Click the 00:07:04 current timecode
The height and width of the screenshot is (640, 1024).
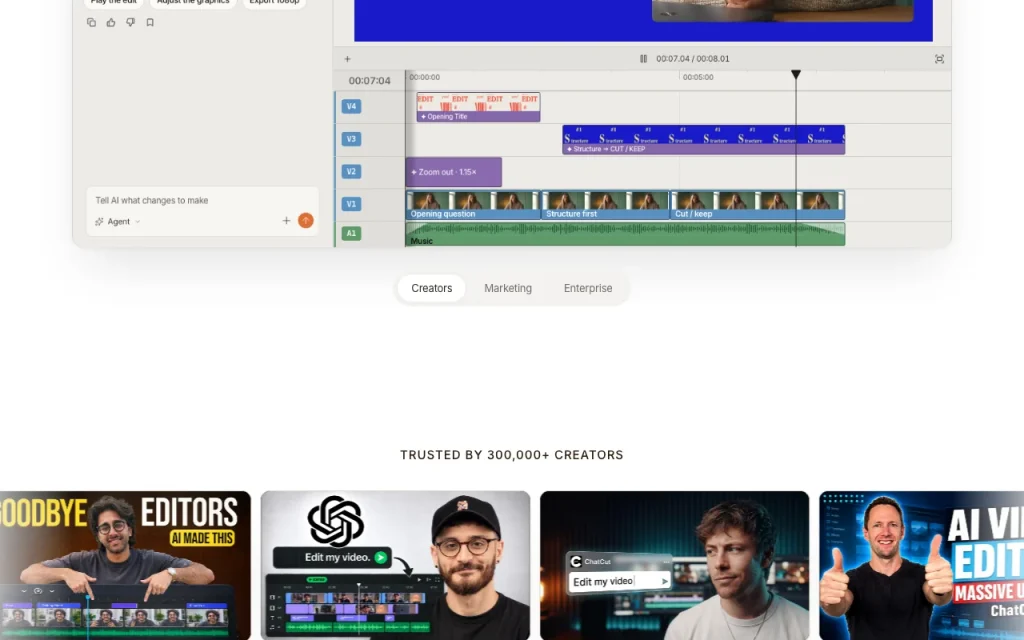(x=369, y=80)
